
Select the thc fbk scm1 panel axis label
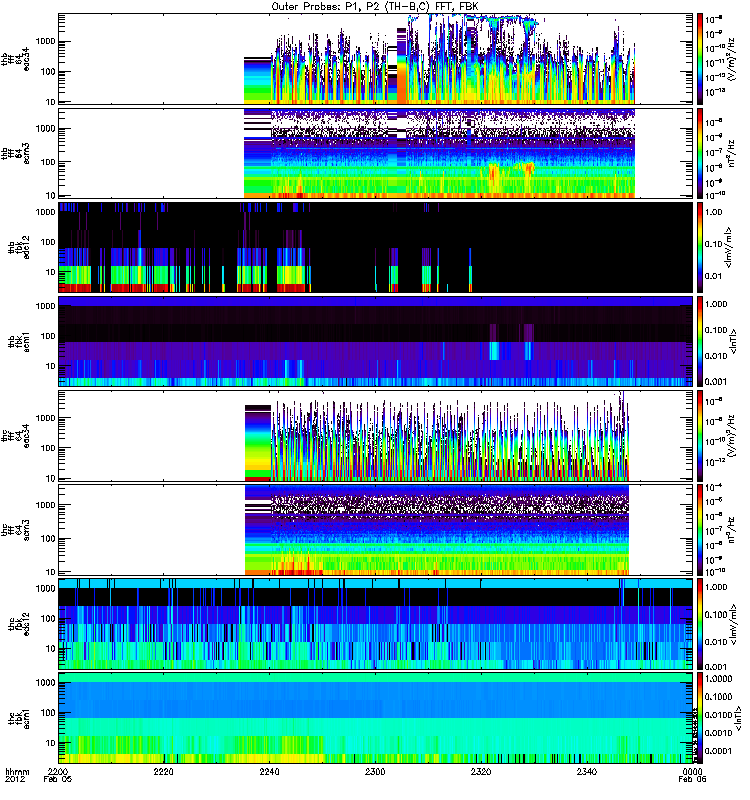point(19,717)
